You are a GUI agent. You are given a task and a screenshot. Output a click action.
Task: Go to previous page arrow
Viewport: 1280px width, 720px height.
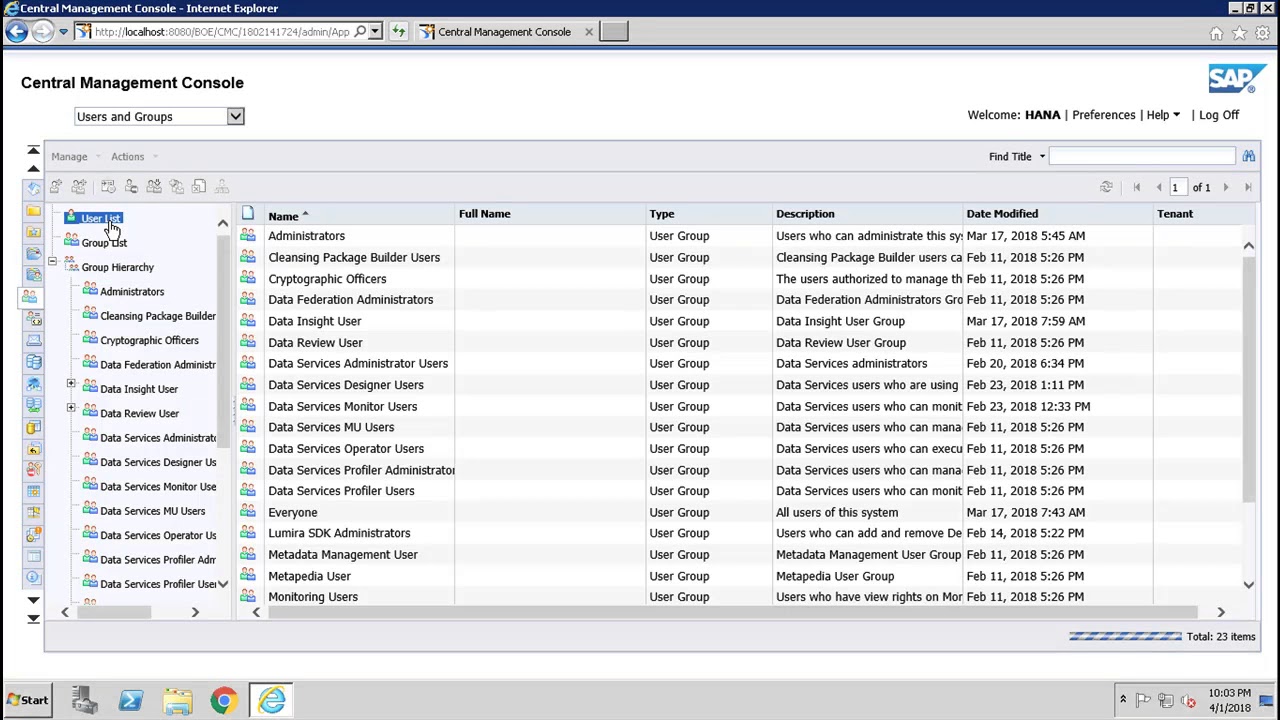tap(1159, 187)
